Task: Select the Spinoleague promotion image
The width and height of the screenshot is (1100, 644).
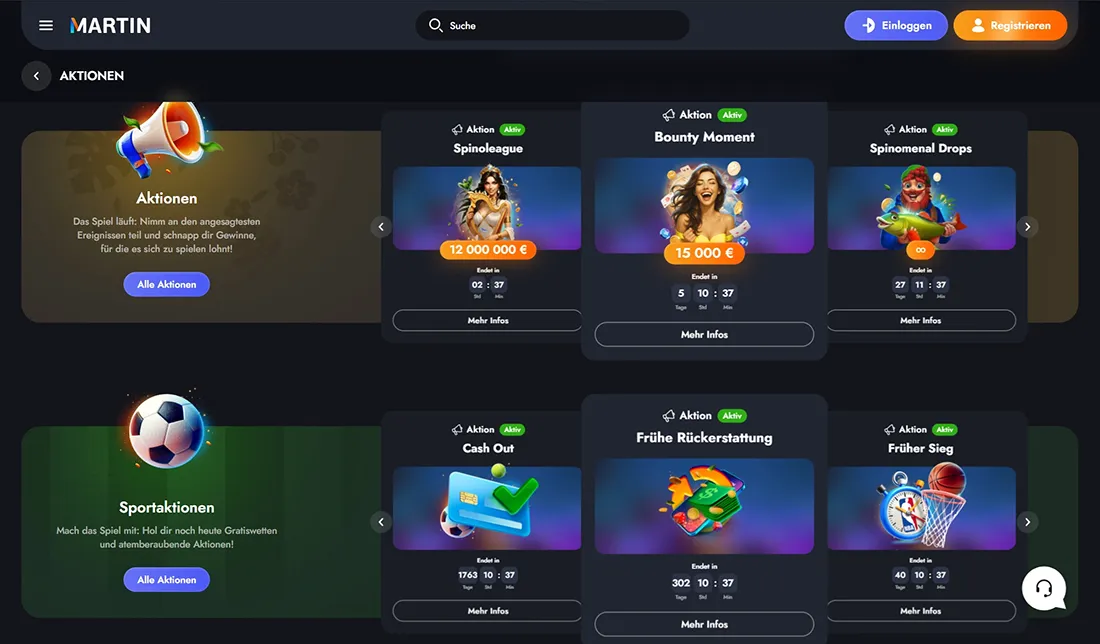Action: [487, 208]
